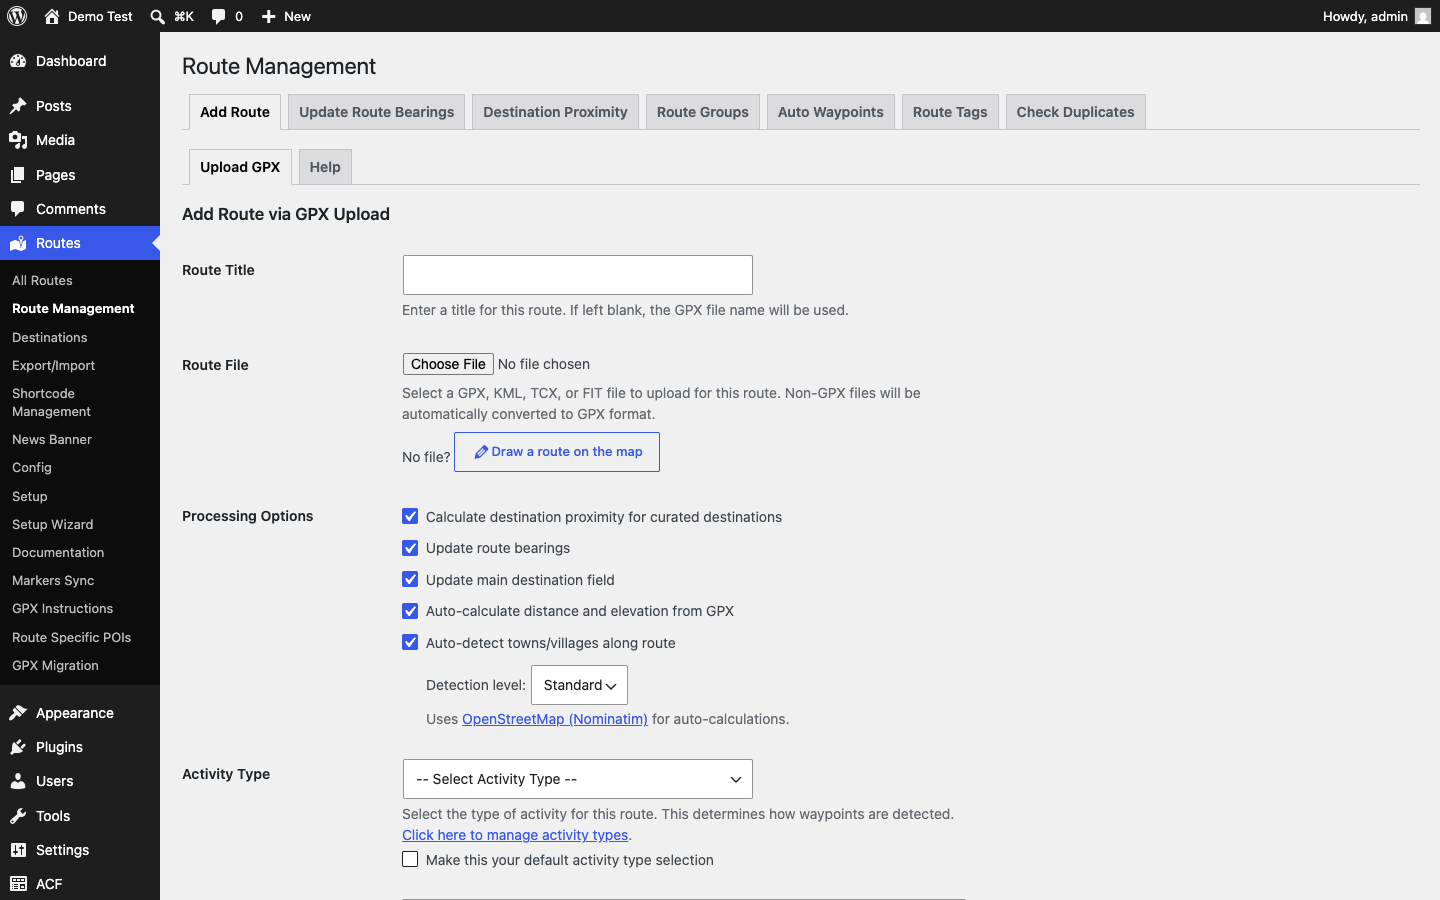Click the admin avatar icon
The image size is (1440, 900).
point(1423,16)
